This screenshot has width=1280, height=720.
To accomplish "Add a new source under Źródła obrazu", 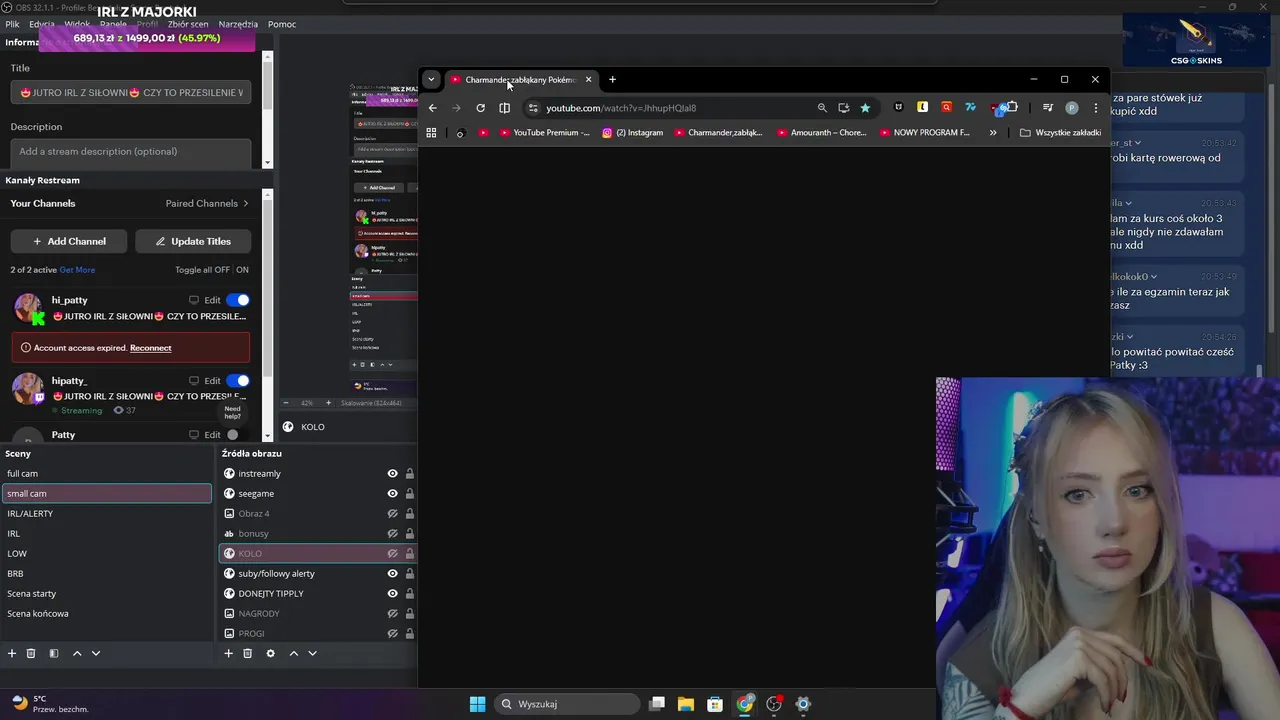I will click(x=228, y=653).
